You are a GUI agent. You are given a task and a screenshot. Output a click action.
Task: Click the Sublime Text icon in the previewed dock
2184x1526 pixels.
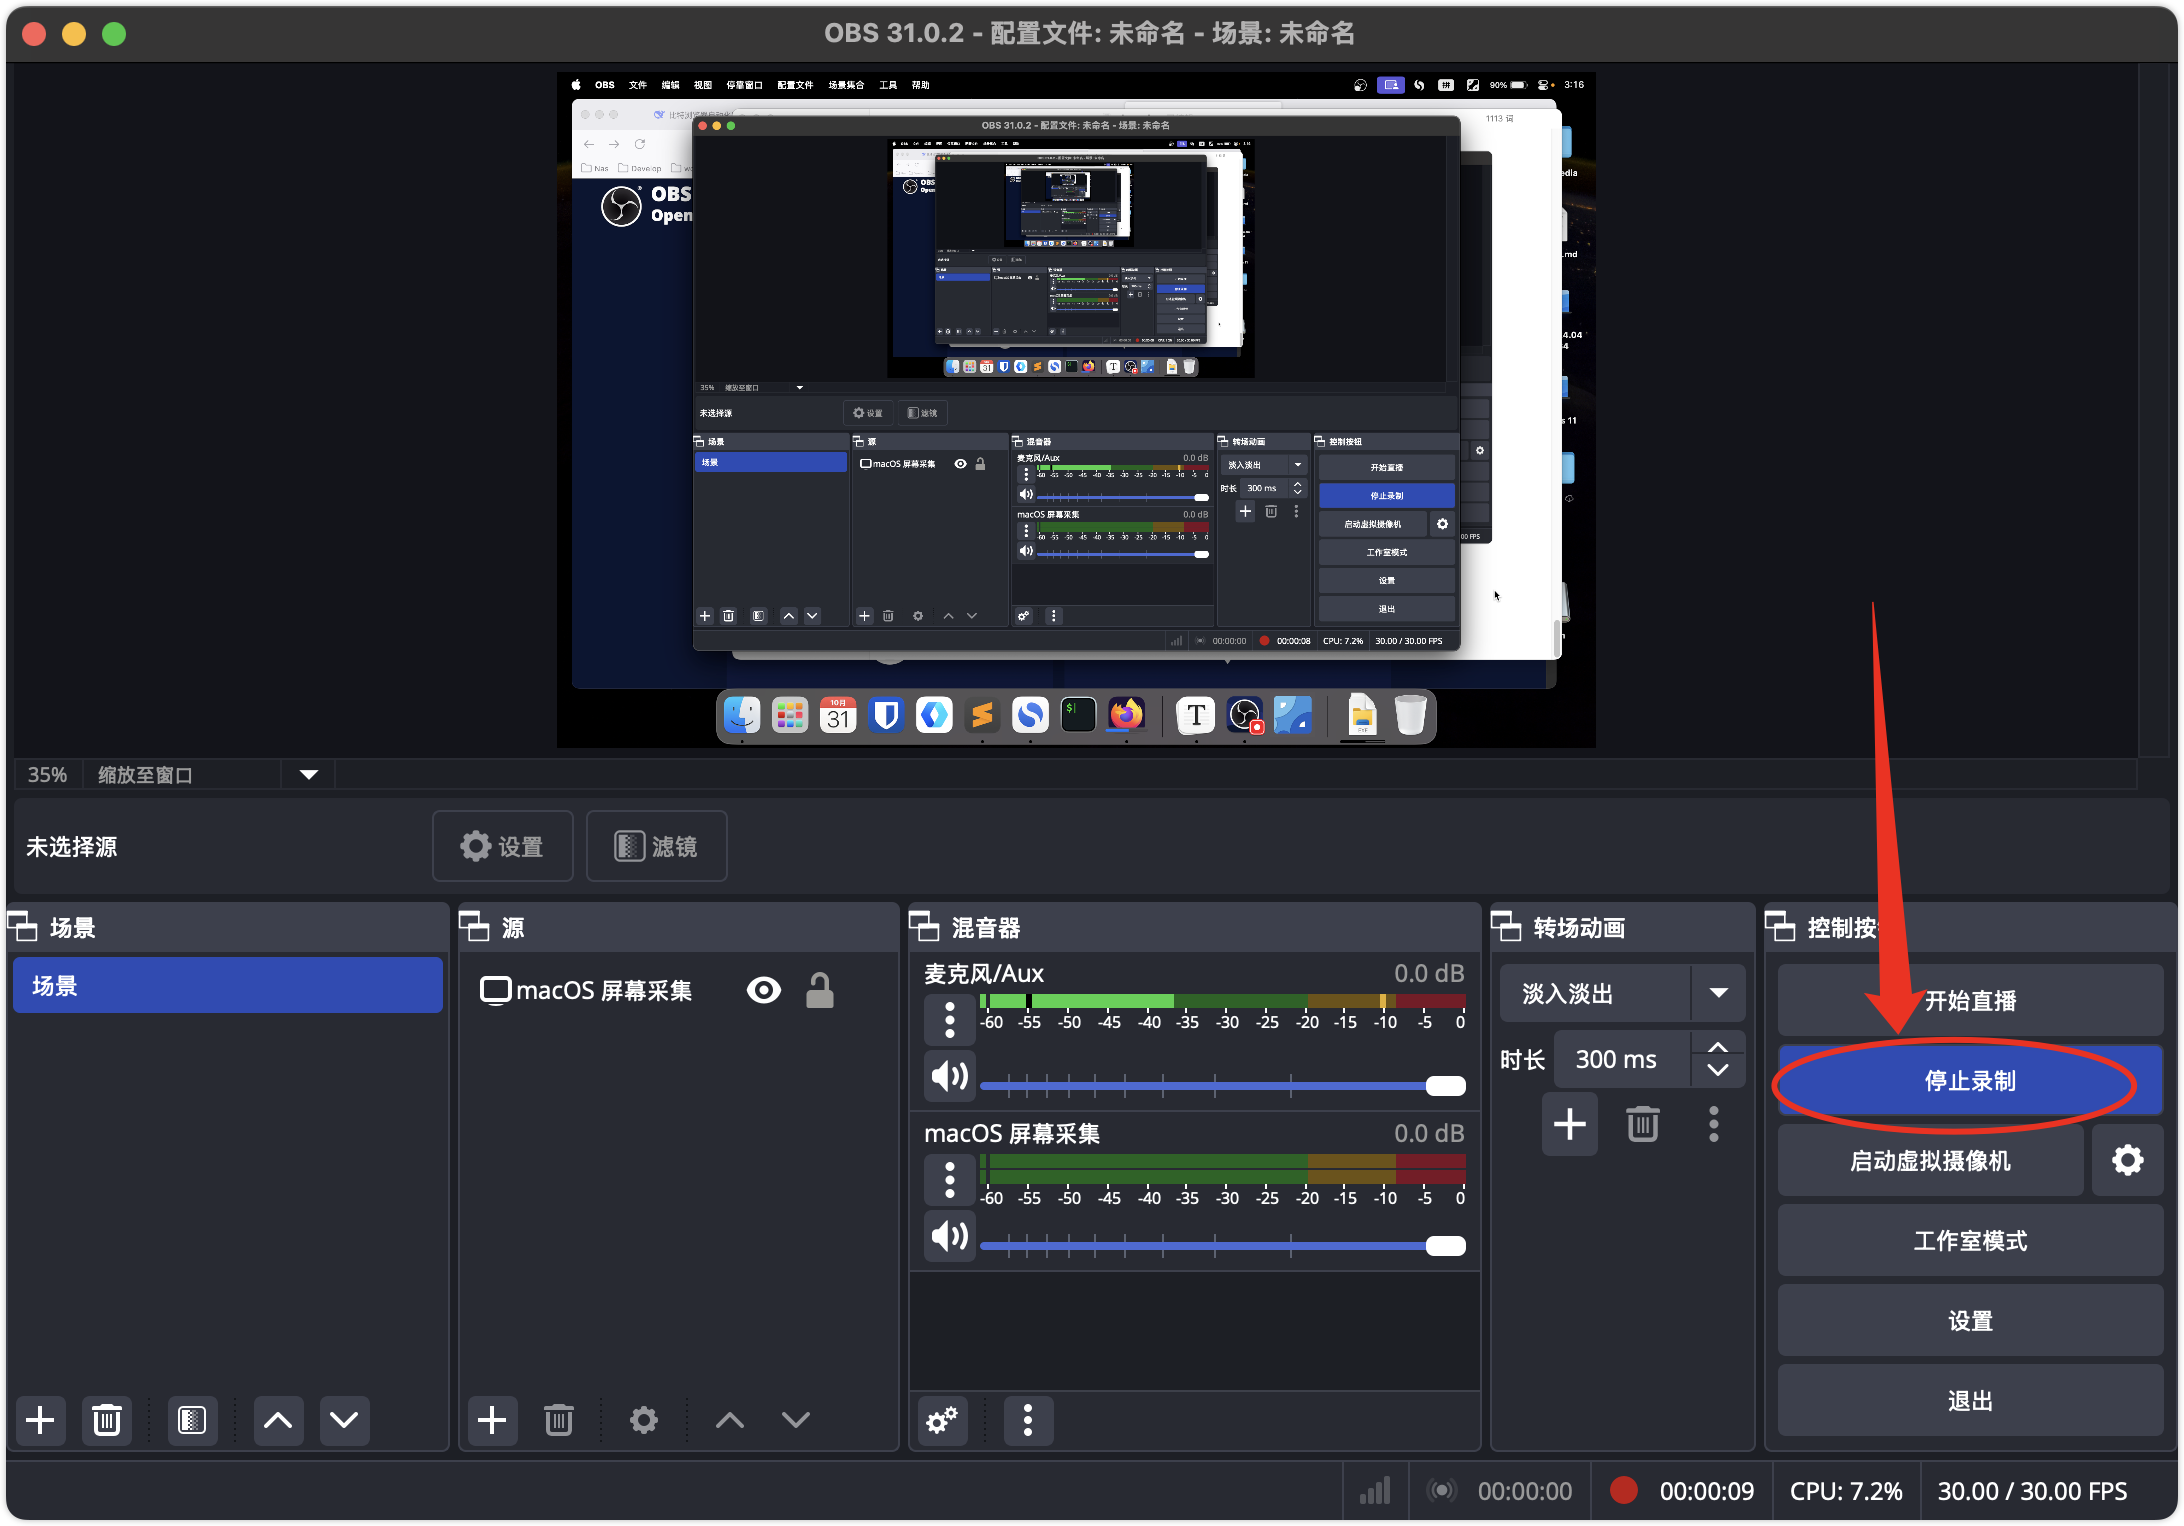tap(982, 715)
